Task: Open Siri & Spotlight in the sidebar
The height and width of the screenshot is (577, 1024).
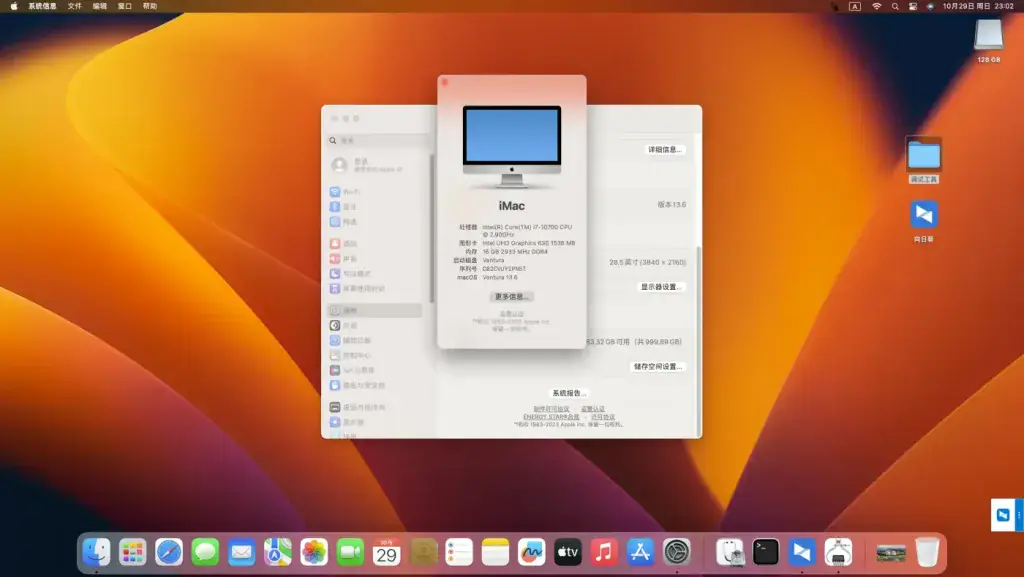Action: [x=374, y=370]
